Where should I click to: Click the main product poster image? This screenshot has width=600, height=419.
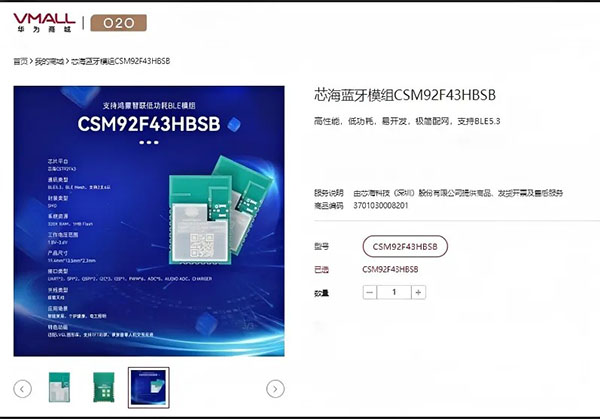point(148,220)
